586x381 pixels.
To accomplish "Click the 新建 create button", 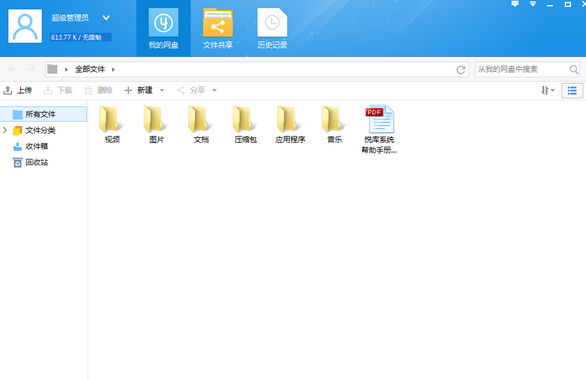I will [x=138, y=90].
